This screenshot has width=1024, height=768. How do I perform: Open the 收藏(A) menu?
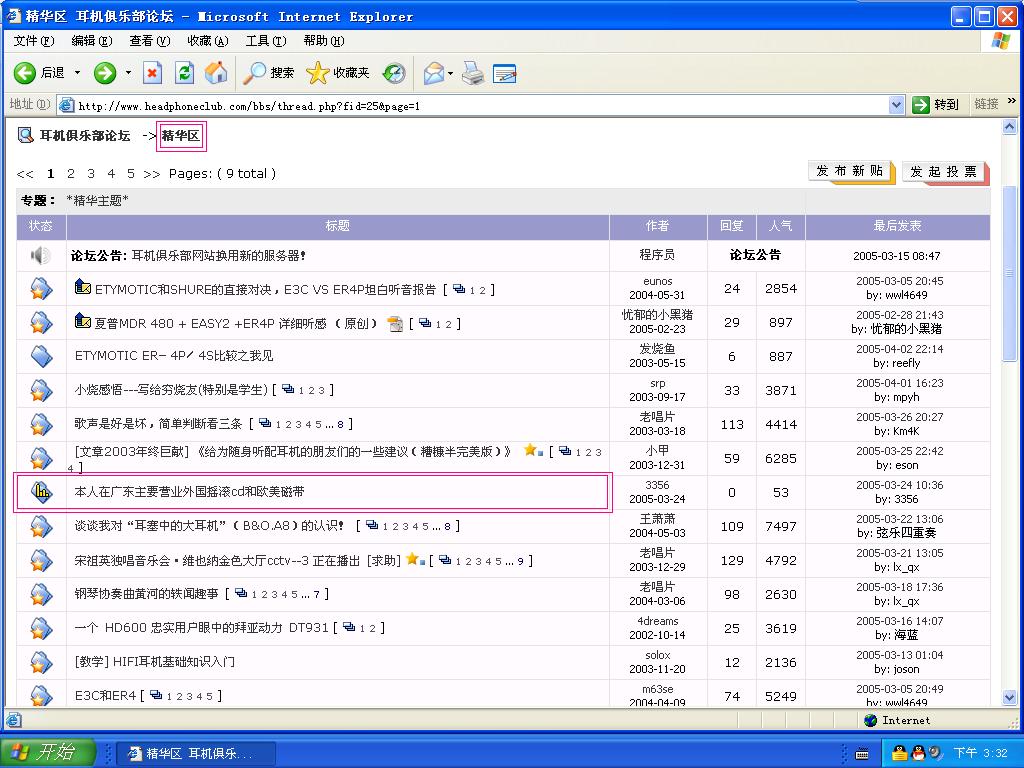pos(208,41)
